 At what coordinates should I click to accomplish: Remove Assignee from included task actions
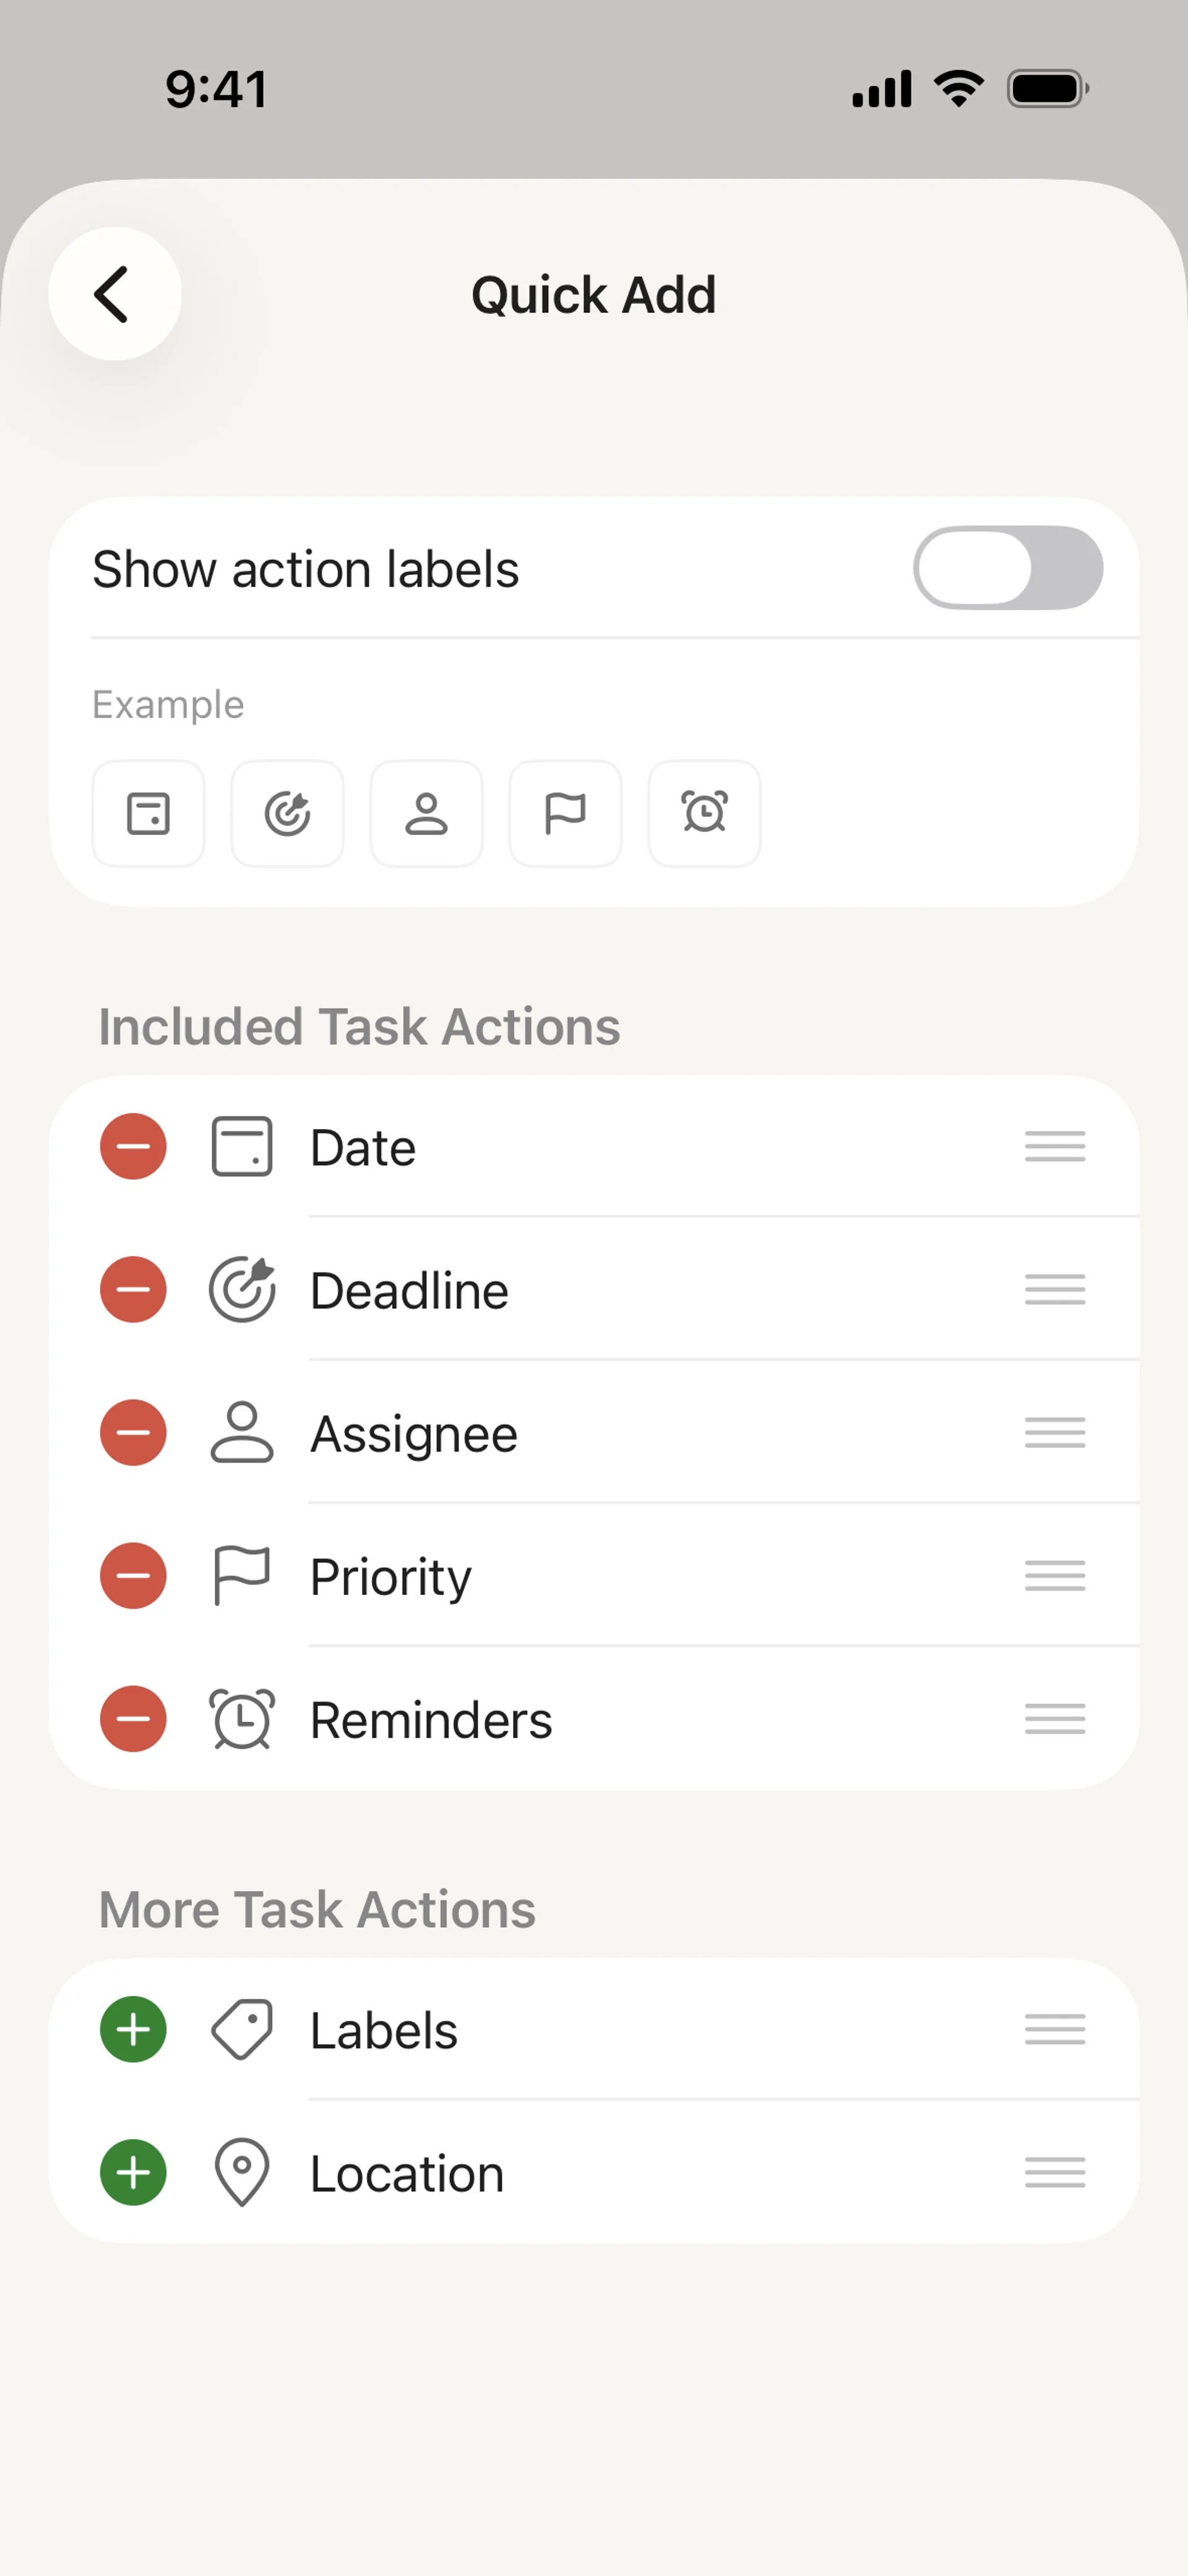[133, 1432]
